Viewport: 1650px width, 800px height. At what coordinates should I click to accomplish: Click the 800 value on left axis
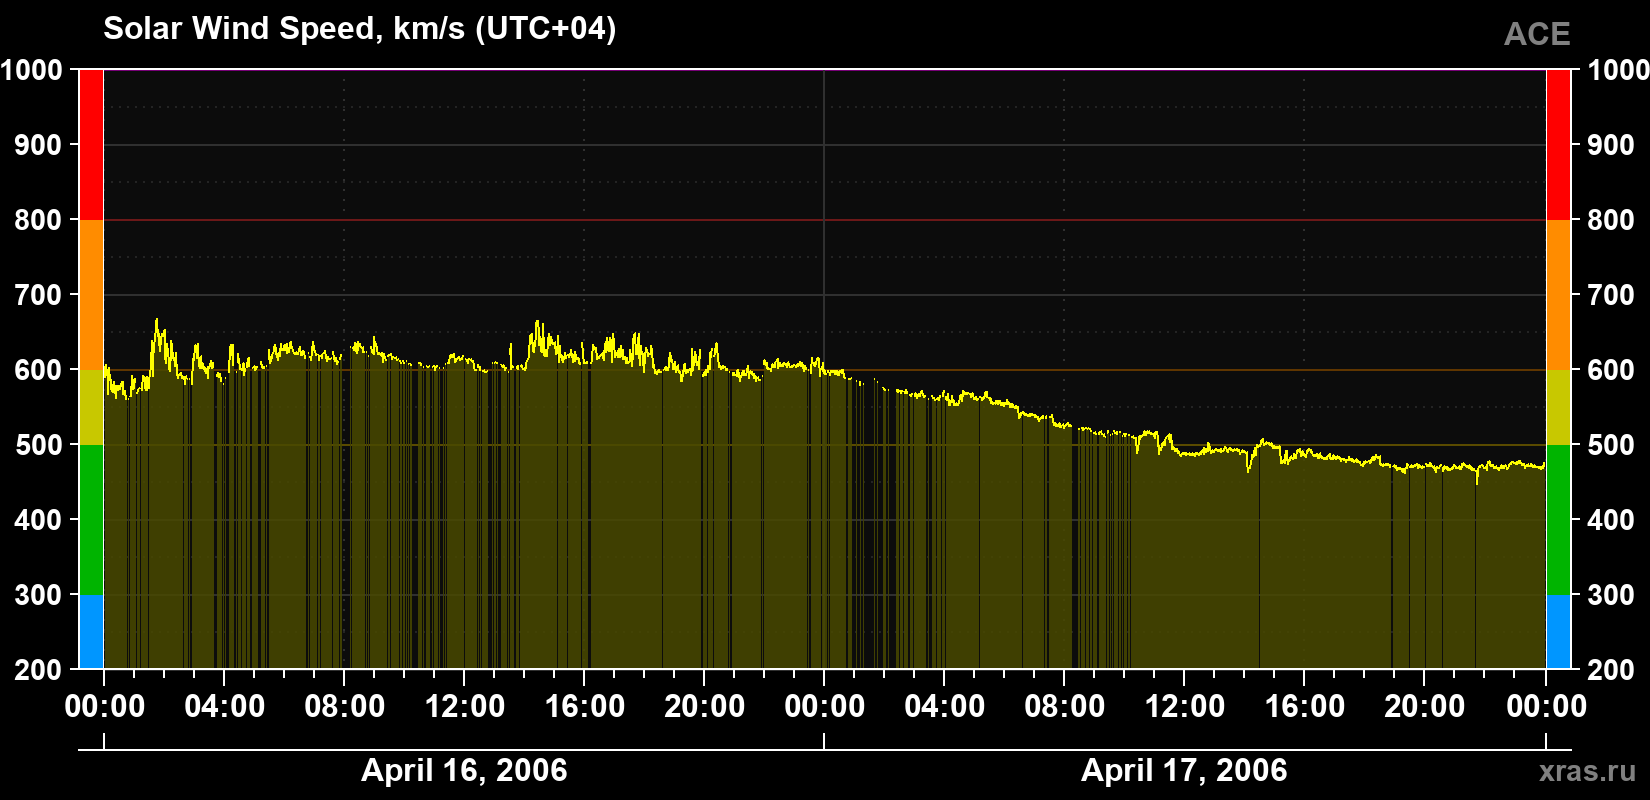(x=38, y=220)
